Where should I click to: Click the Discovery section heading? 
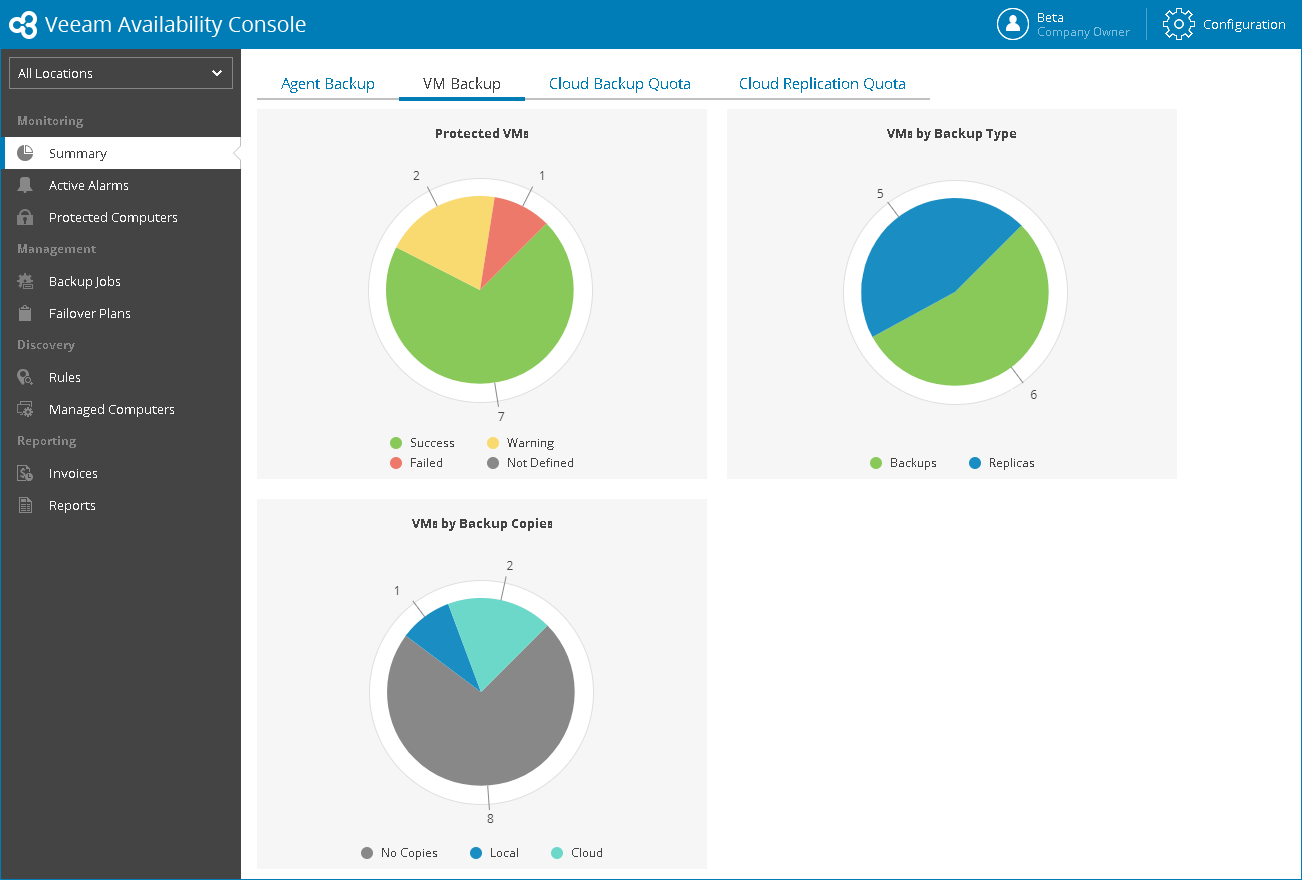pos(46,345)
